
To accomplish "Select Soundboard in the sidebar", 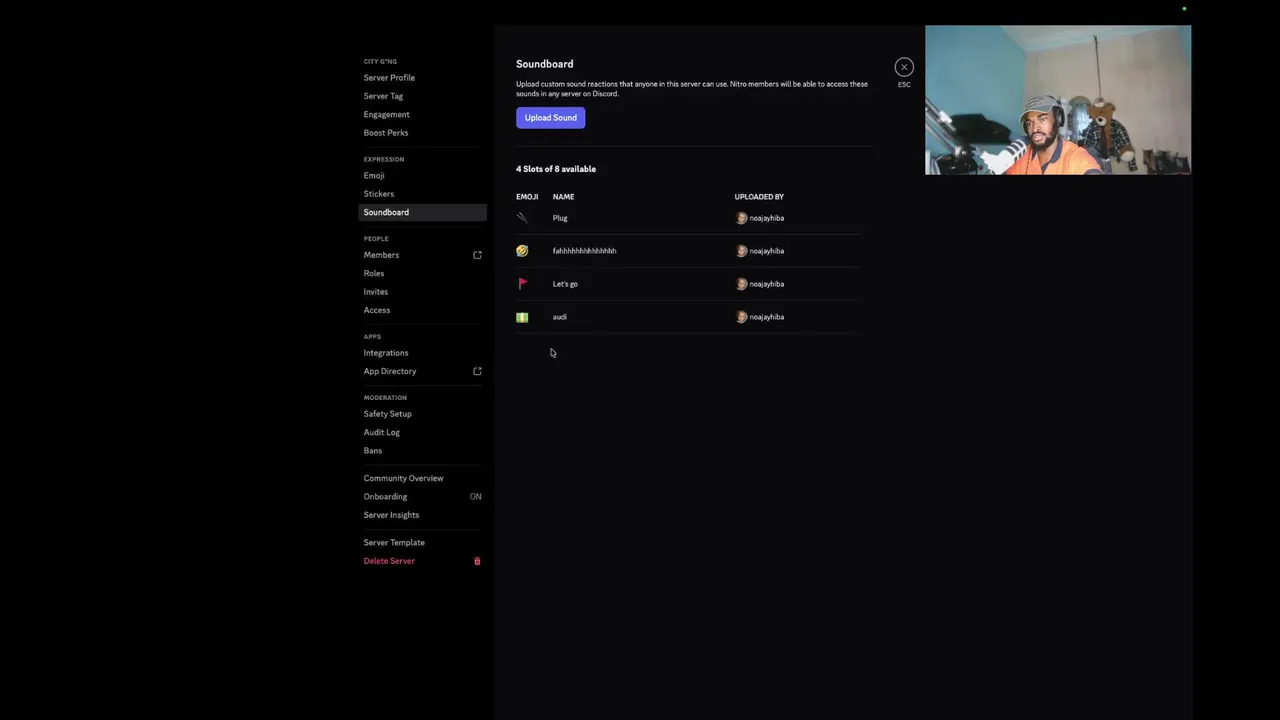I will coord(423,212).
